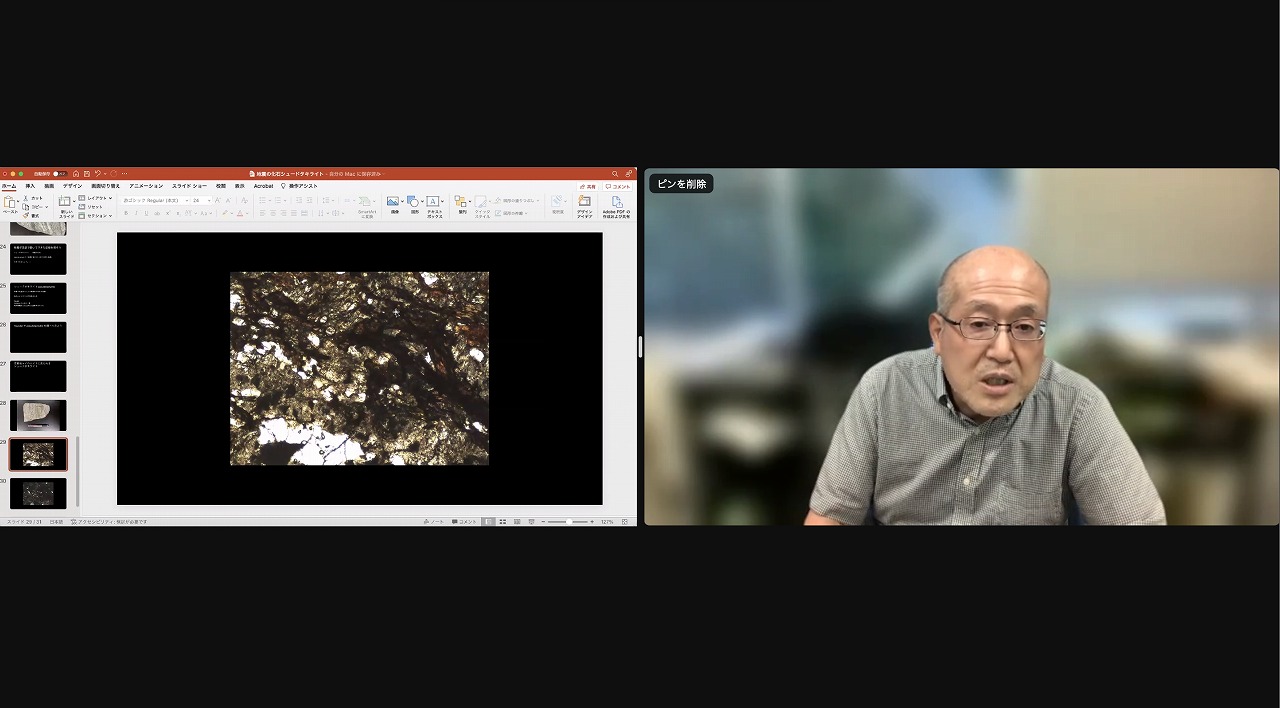Click the language indicator in status bar
Image resolution: width=1280 pixels, height=708 pixels.
pyautogui.click(x=56, y=522)
